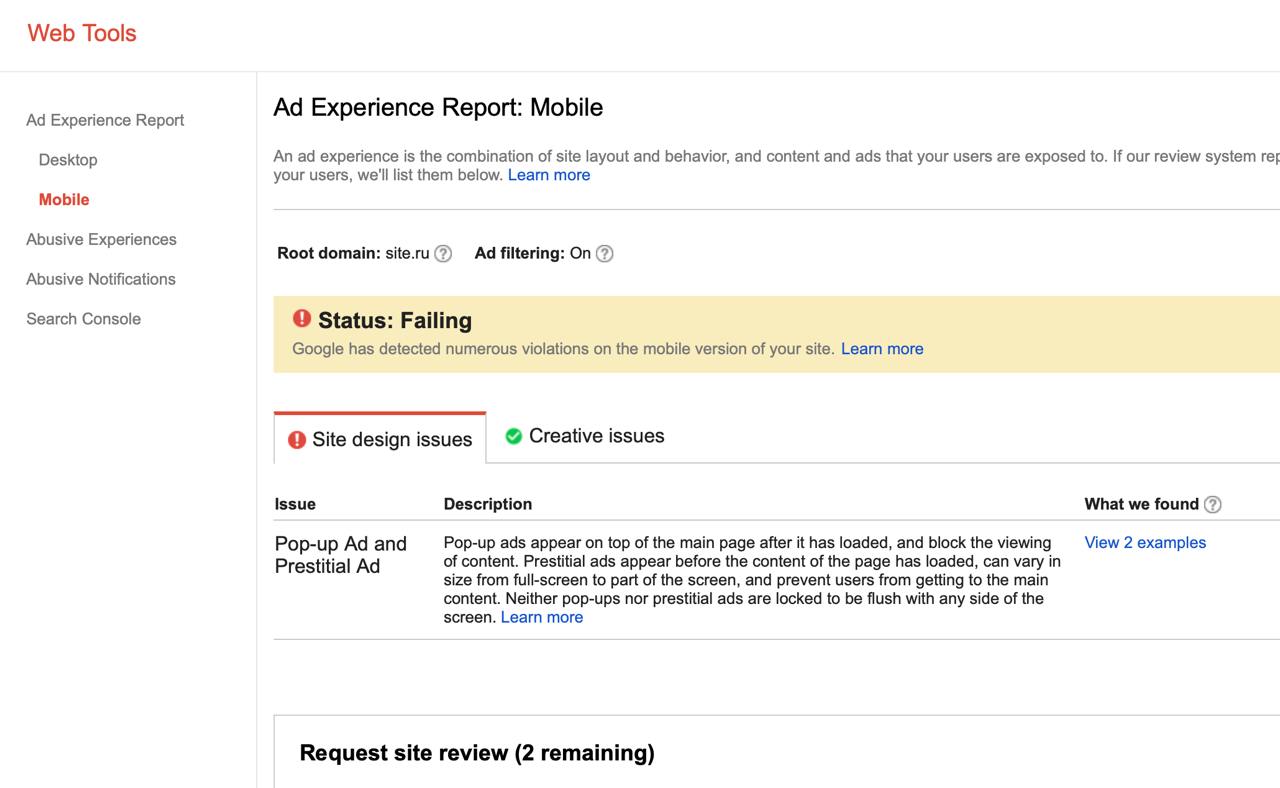
Task: Click the Web Tools logo text
Action: (82, 33)
